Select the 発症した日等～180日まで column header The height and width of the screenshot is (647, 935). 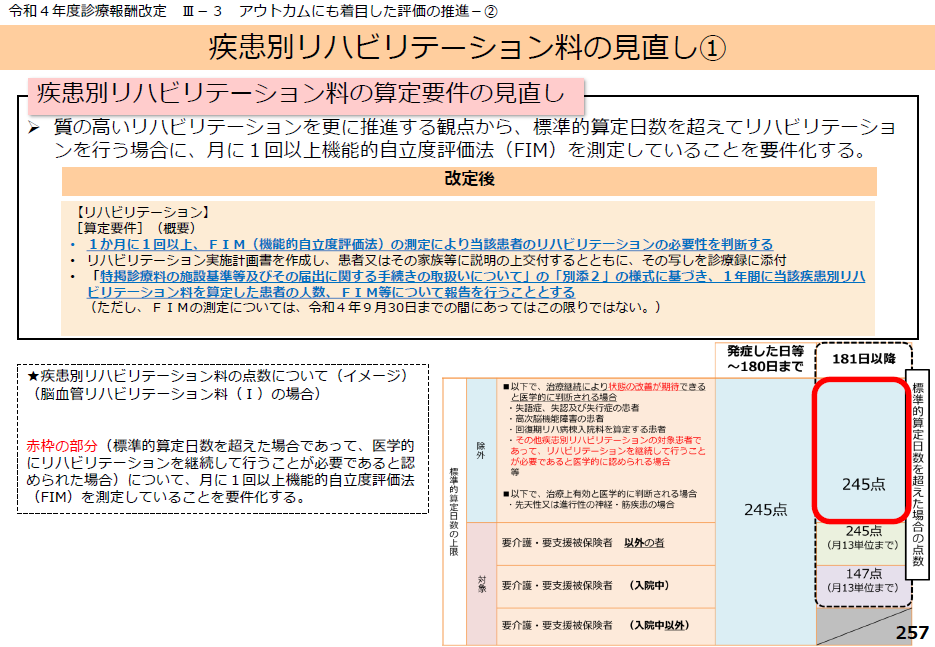(x=765, y=360)
